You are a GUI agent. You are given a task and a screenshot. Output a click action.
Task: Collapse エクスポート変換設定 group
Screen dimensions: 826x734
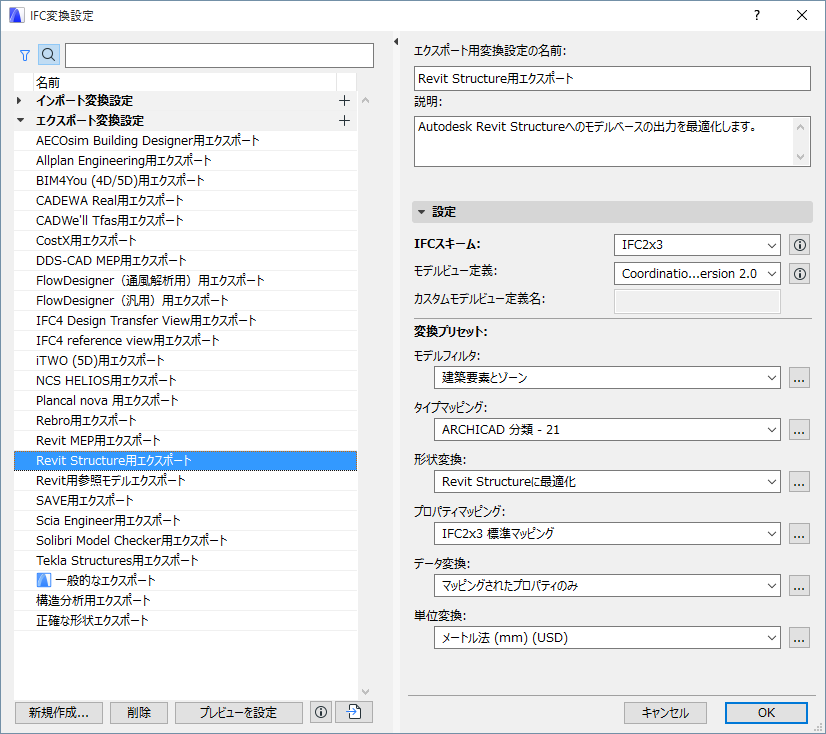[21, 120]
